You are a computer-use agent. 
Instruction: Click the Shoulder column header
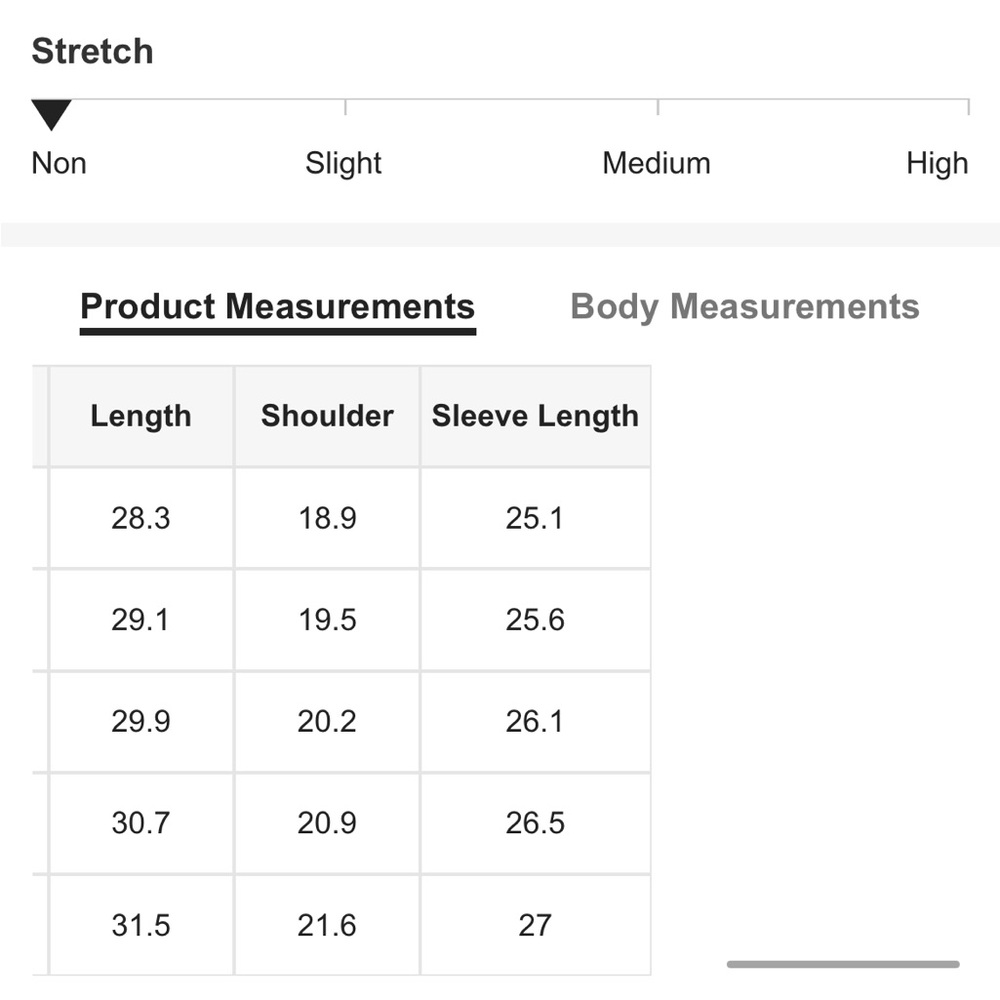(327, 416)
